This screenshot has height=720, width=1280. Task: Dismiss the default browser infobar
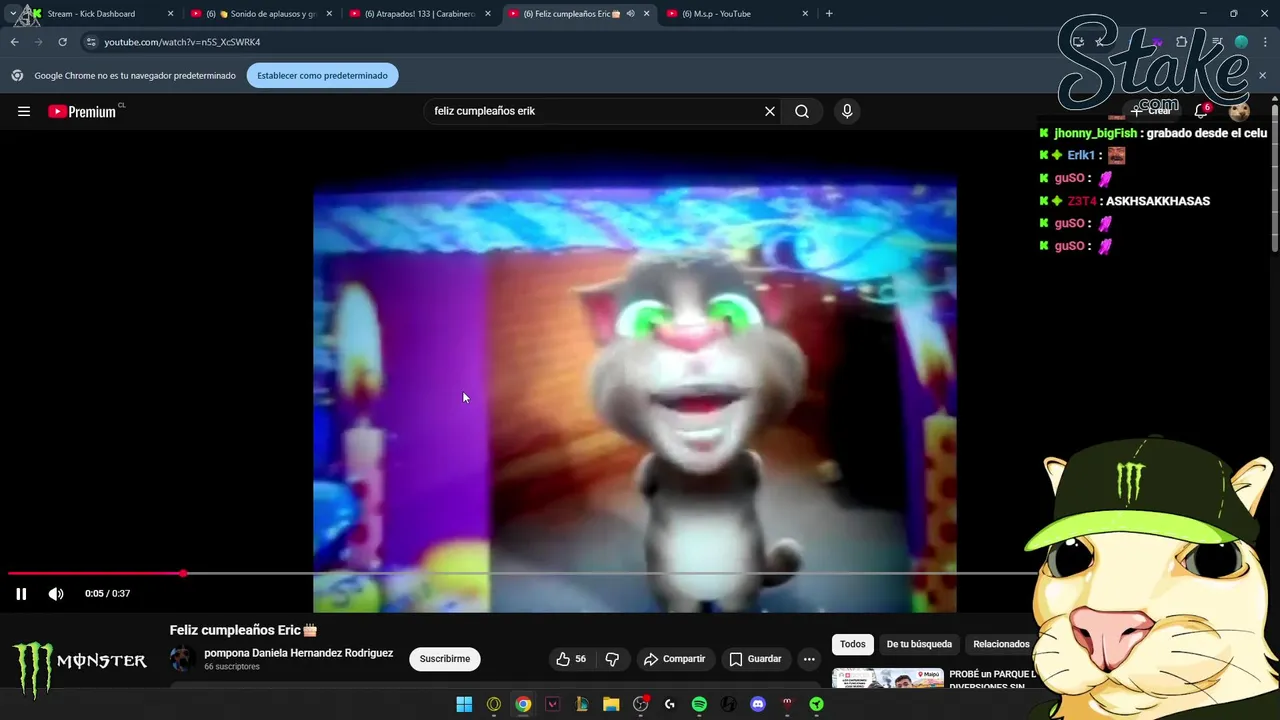[x=1262, y=76]
